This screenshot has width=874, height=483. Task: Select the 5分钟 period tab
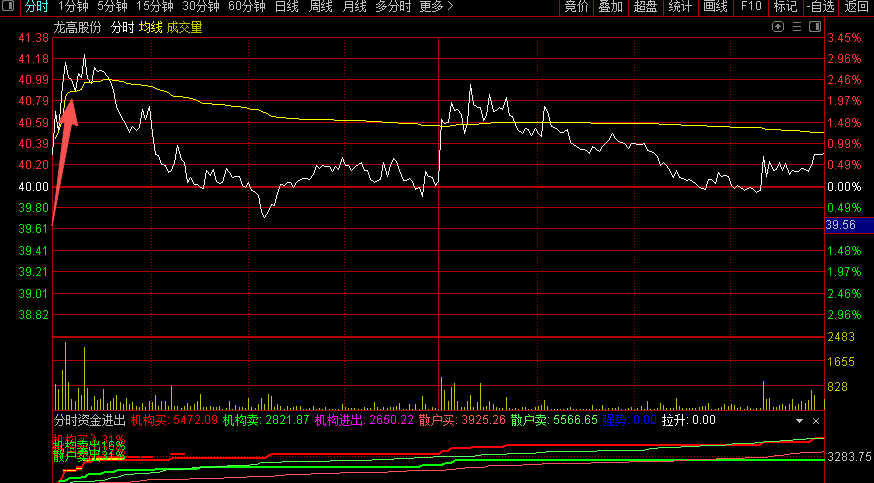pos(112,7)
